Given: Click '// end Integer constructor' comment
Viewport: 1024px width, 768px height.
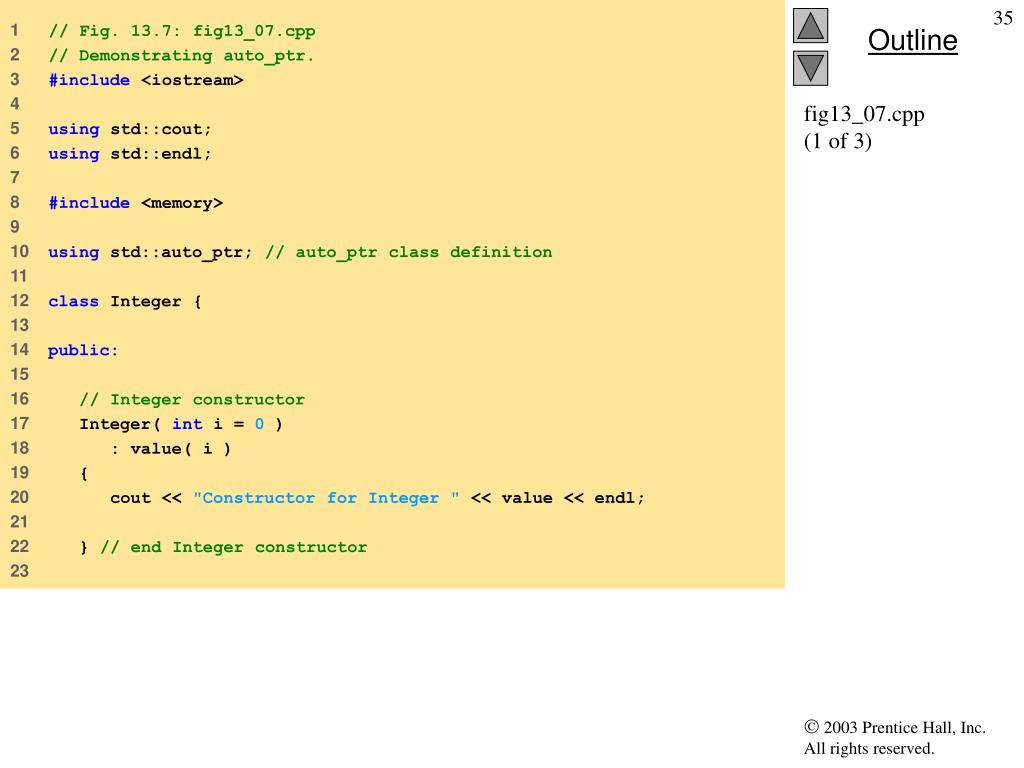Looking at the screenshot, I should tap(234, 547).
